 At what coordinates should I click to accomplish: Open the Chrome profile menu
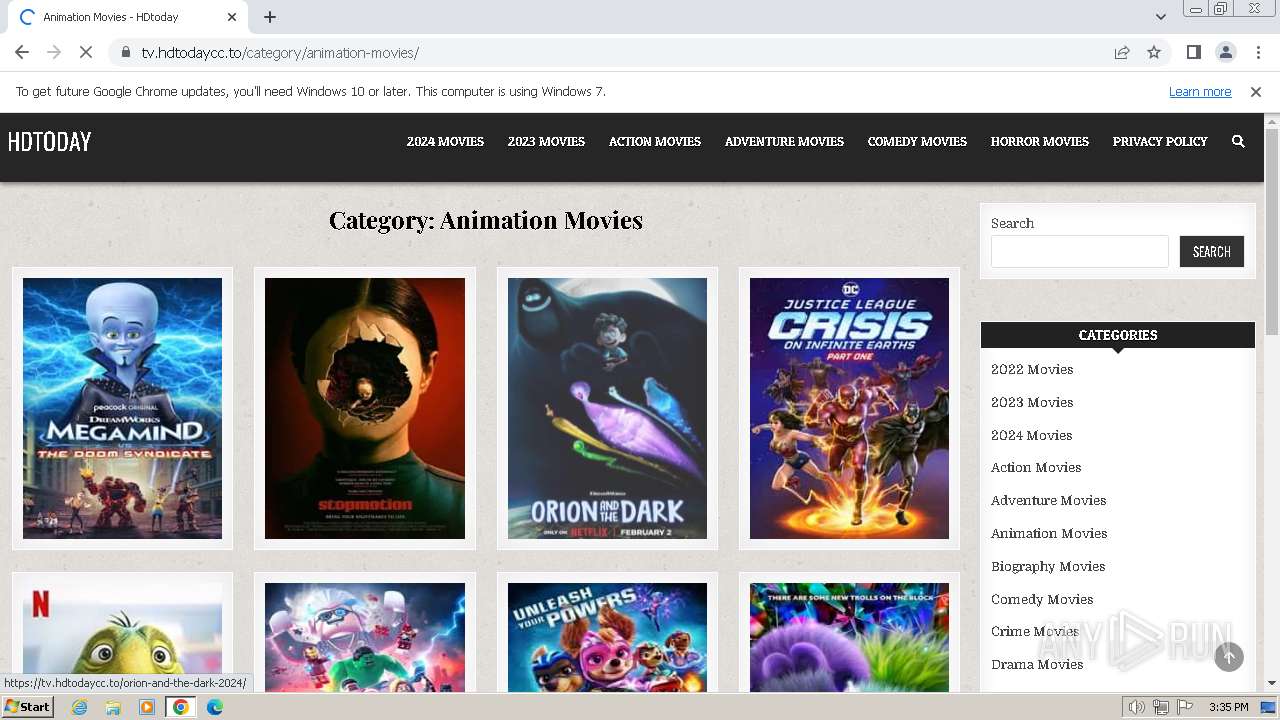click(x=1225, y=52)
